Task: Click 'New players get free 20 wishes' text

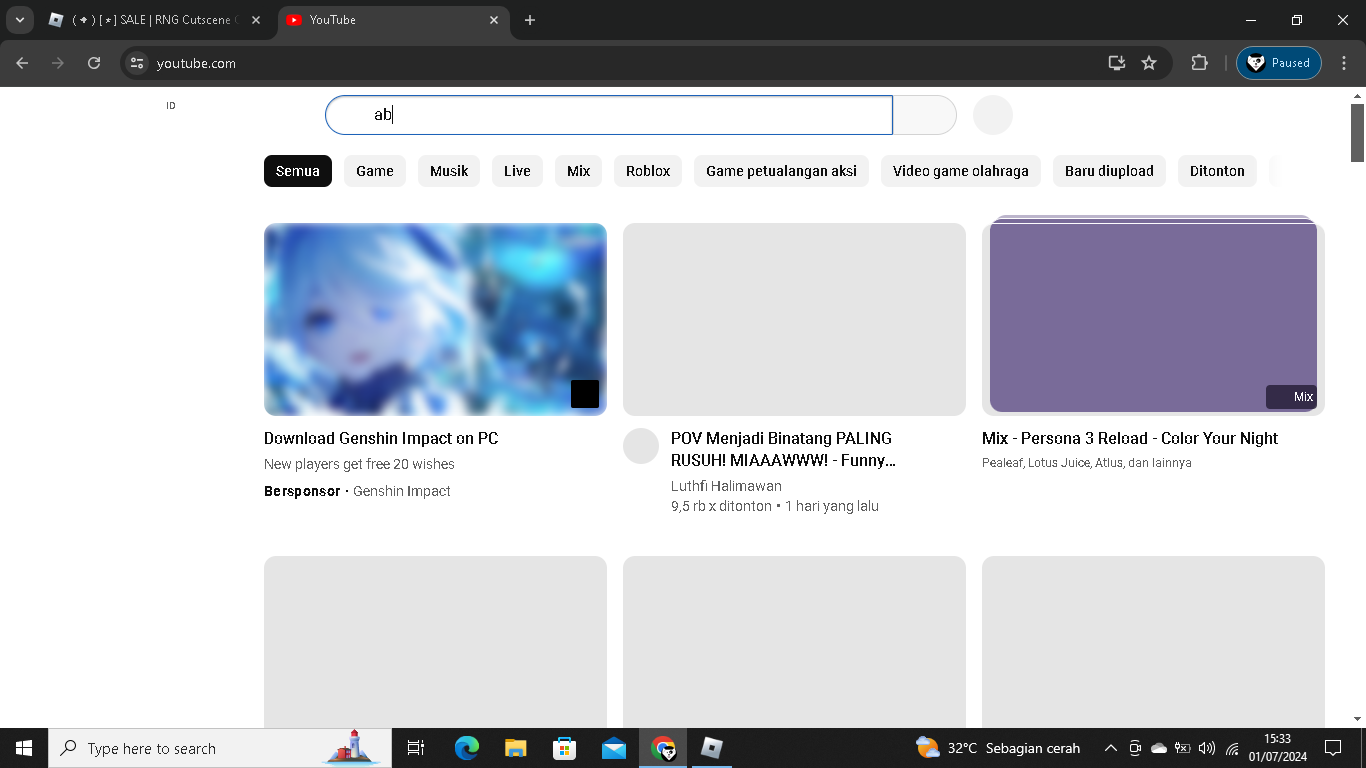Action: click(x=359, y=464)
